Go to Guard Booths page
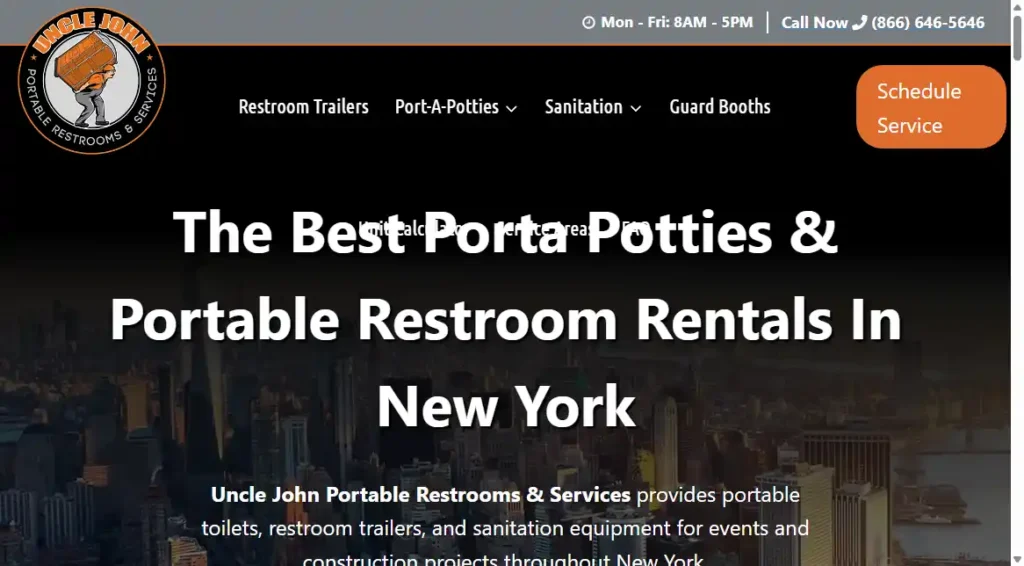Screen dimensions: 1024x566 click(720, 106)
